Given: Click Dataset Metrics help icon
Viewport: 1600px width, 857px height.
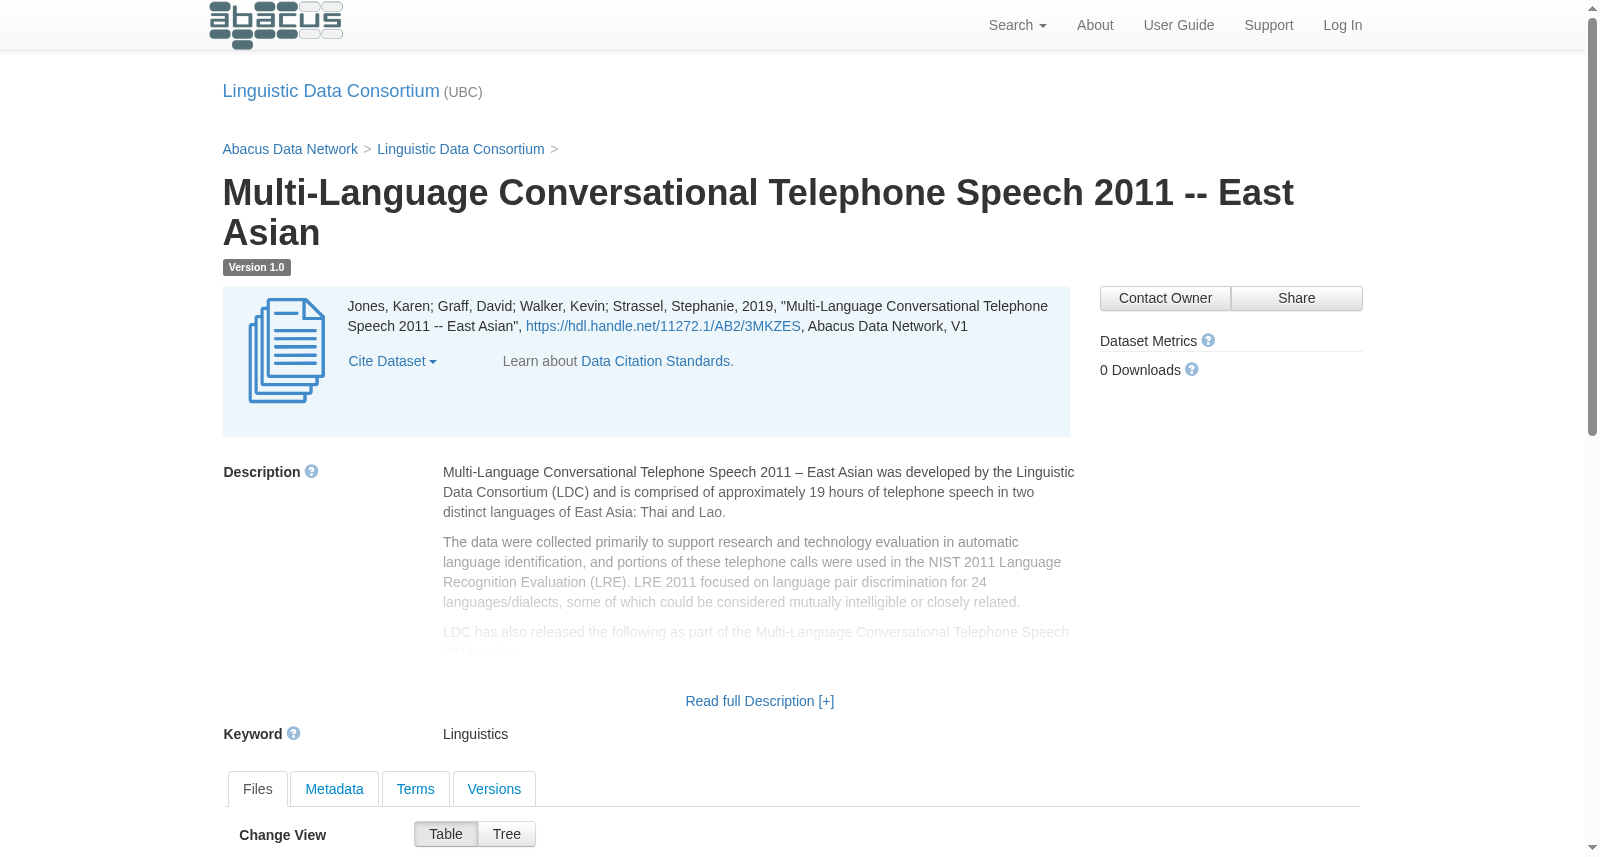Looking at the screenshot, I should [1208, 340].
